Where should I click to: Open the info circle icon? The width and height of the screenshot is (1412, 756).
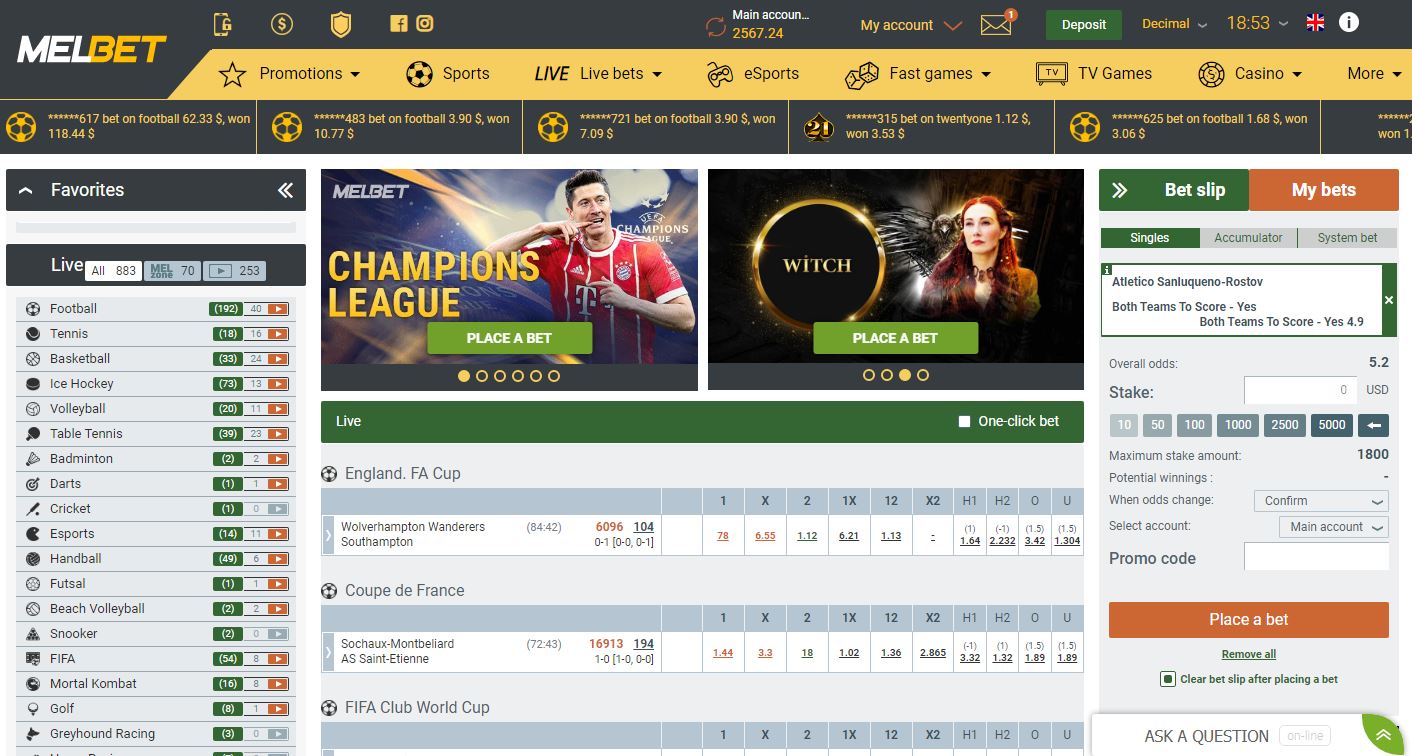1348,23
